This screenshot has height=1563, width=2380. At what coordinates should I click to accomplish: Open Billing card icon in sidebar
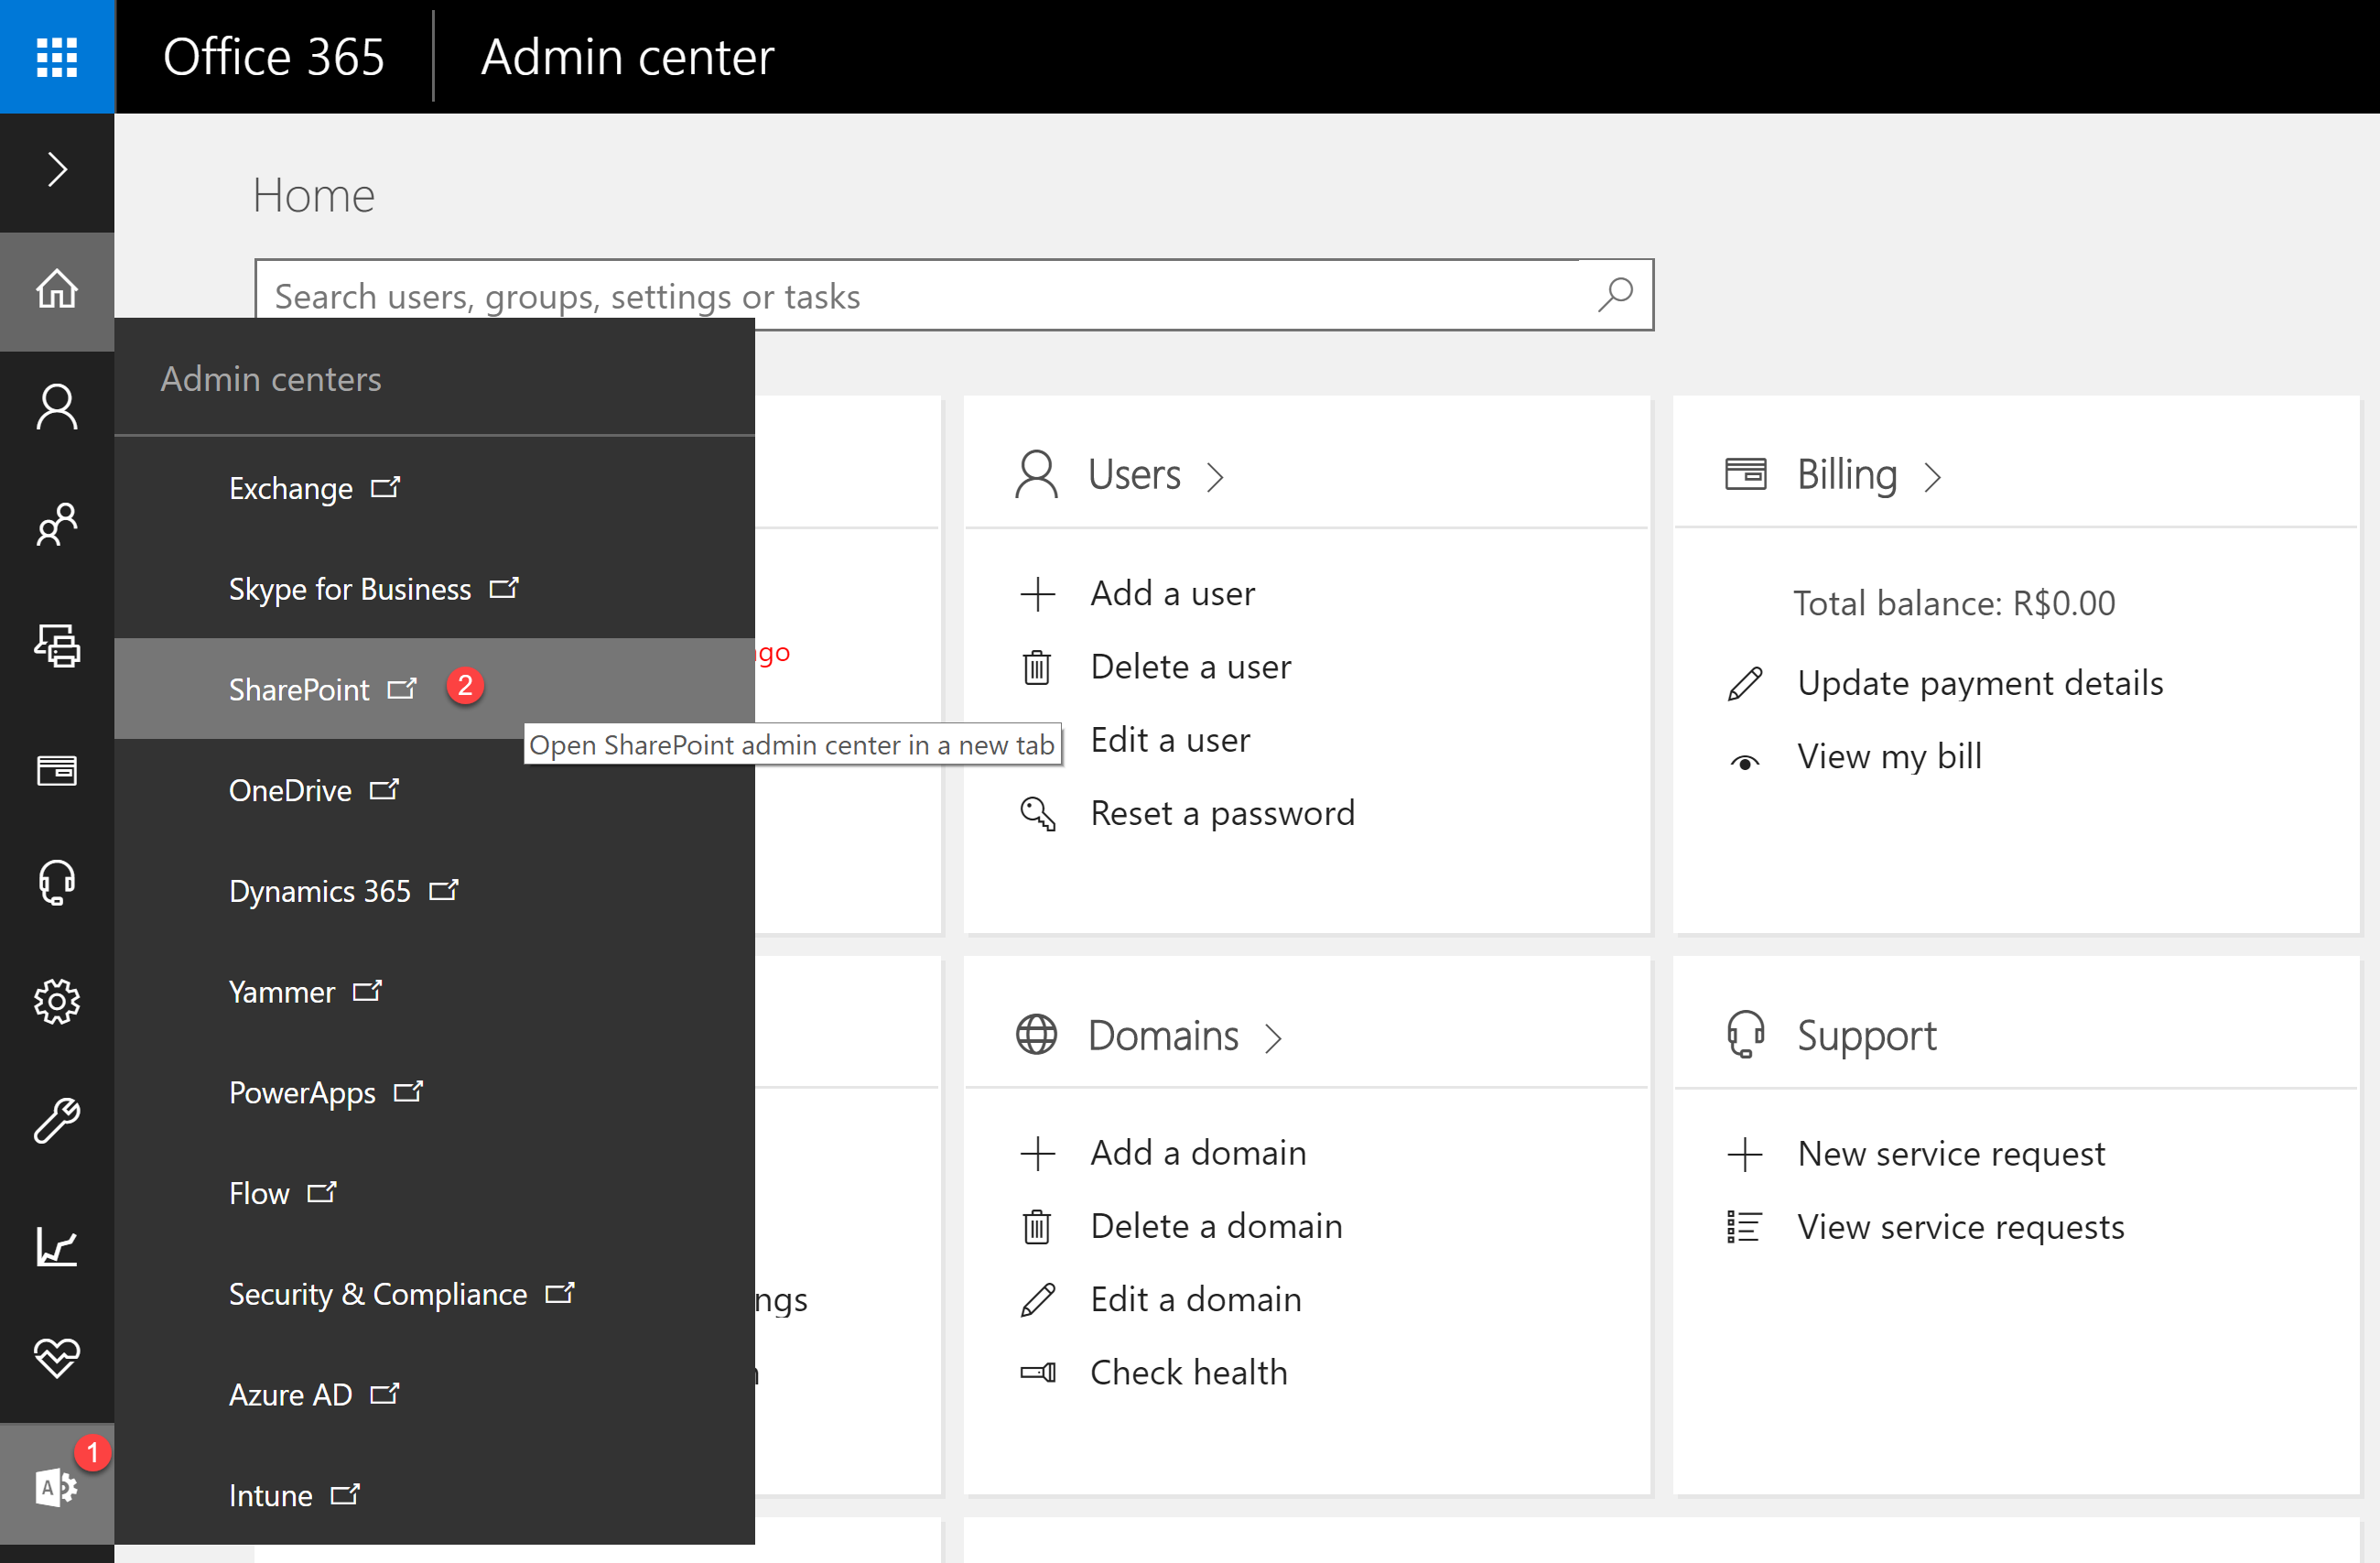57,770
